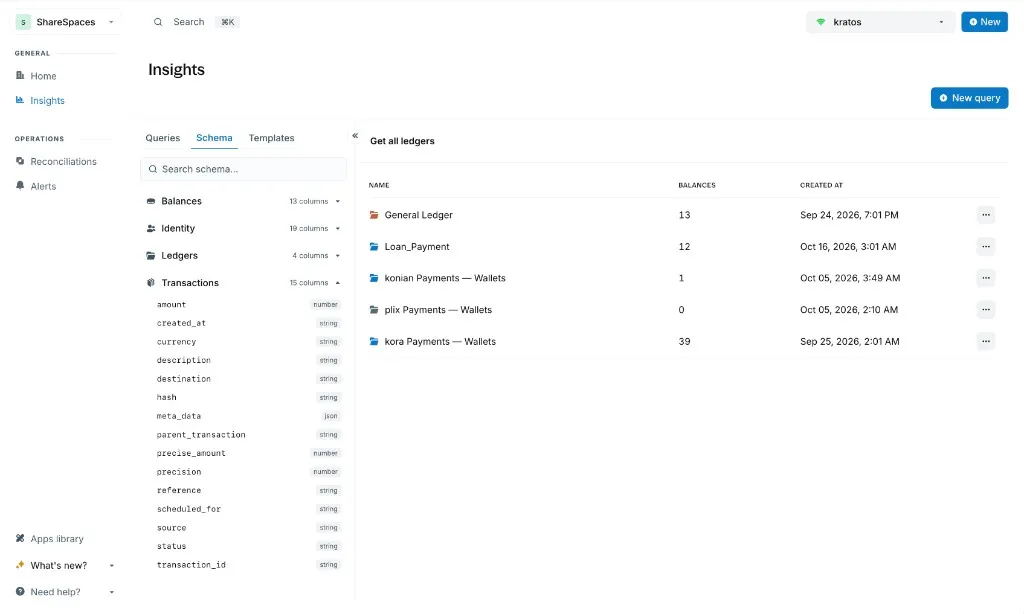This screenshot has height=614, width=1024.
Task: Click the Ledgers folder icon in schema
Action: [151, 255]
